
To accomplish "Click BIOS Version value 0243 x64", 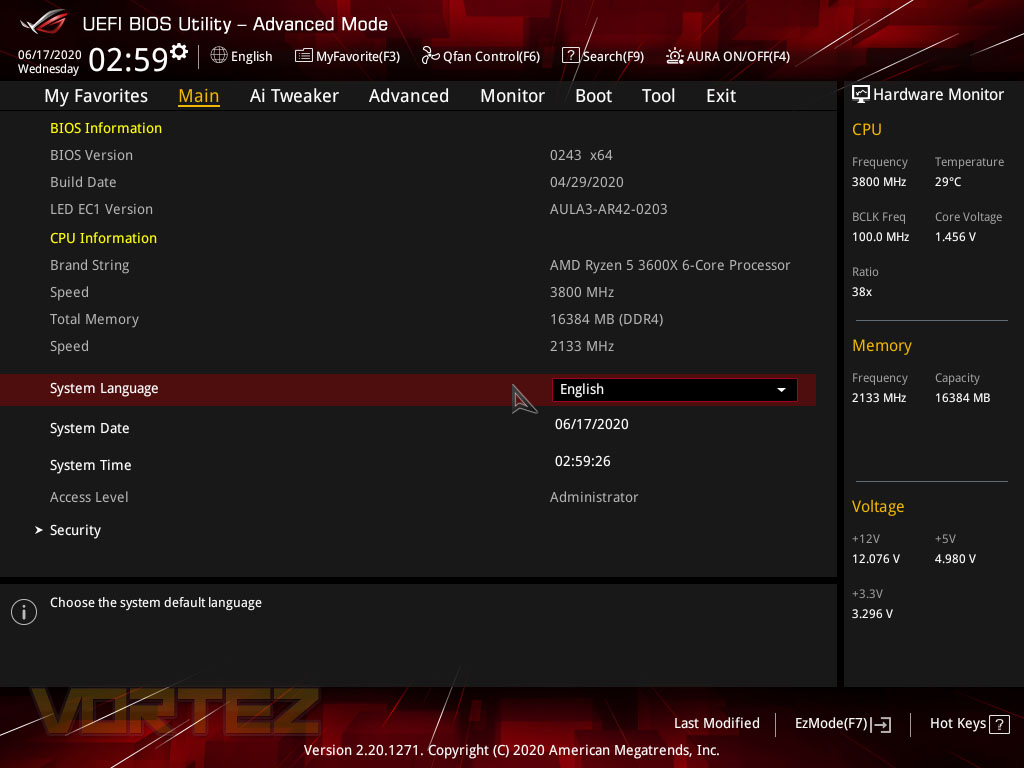I will [581, 155].
